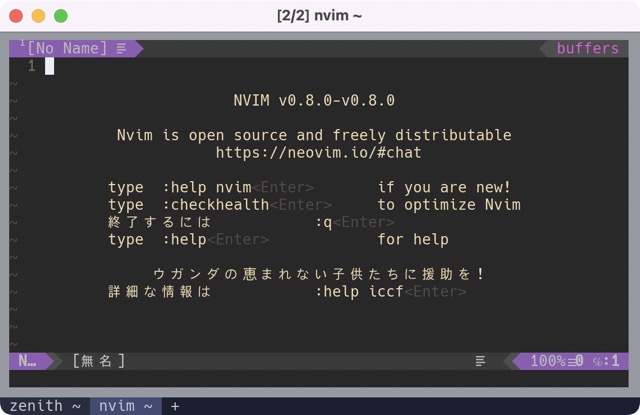640x415 pixels.
Task: Click the 'if you are new!' text
Action: (444, 187)
